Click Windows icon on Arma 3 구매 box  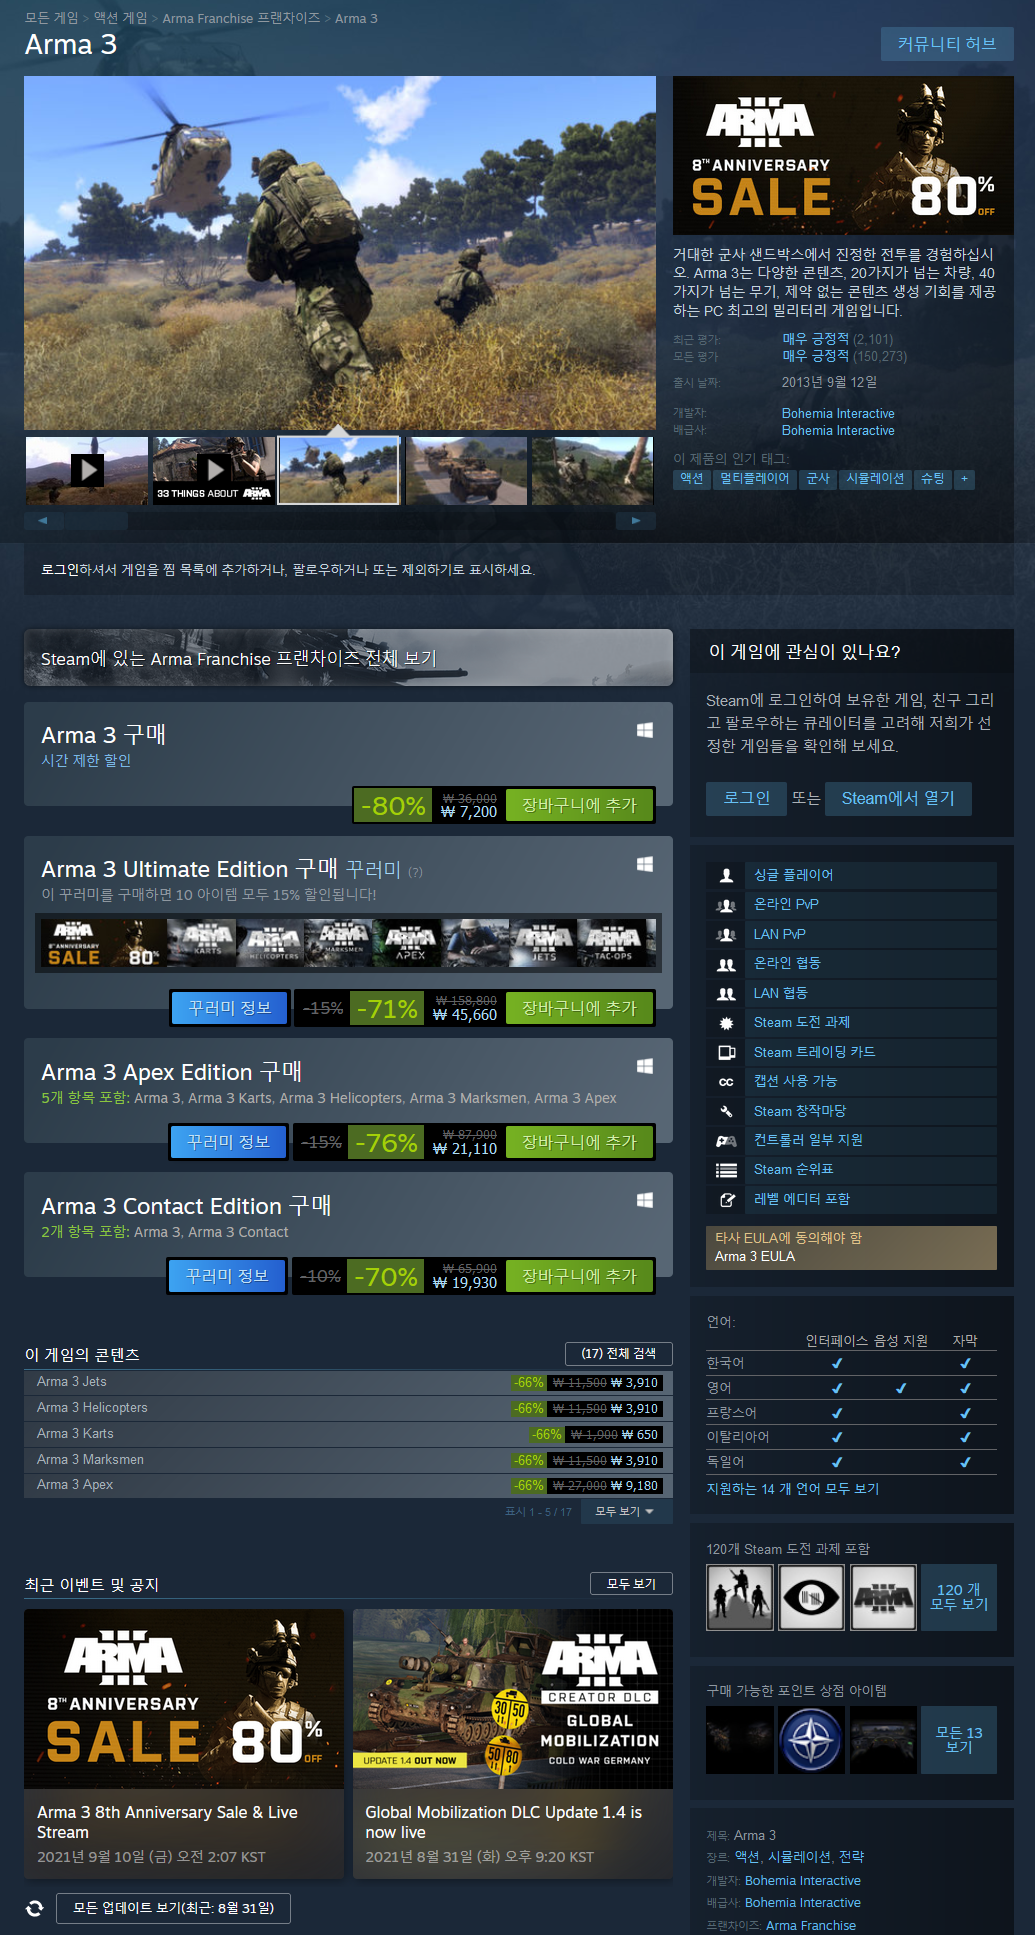(x=645, y=731)
